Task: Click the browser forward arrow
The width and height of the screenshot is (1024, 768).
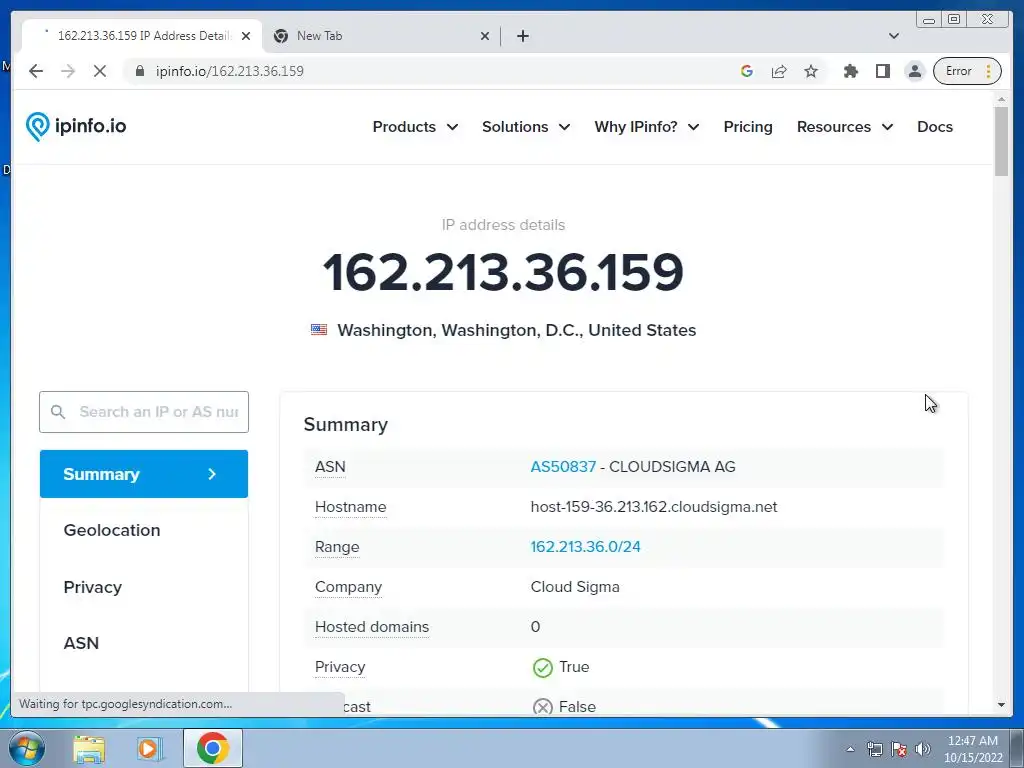Action: point(68,71)
